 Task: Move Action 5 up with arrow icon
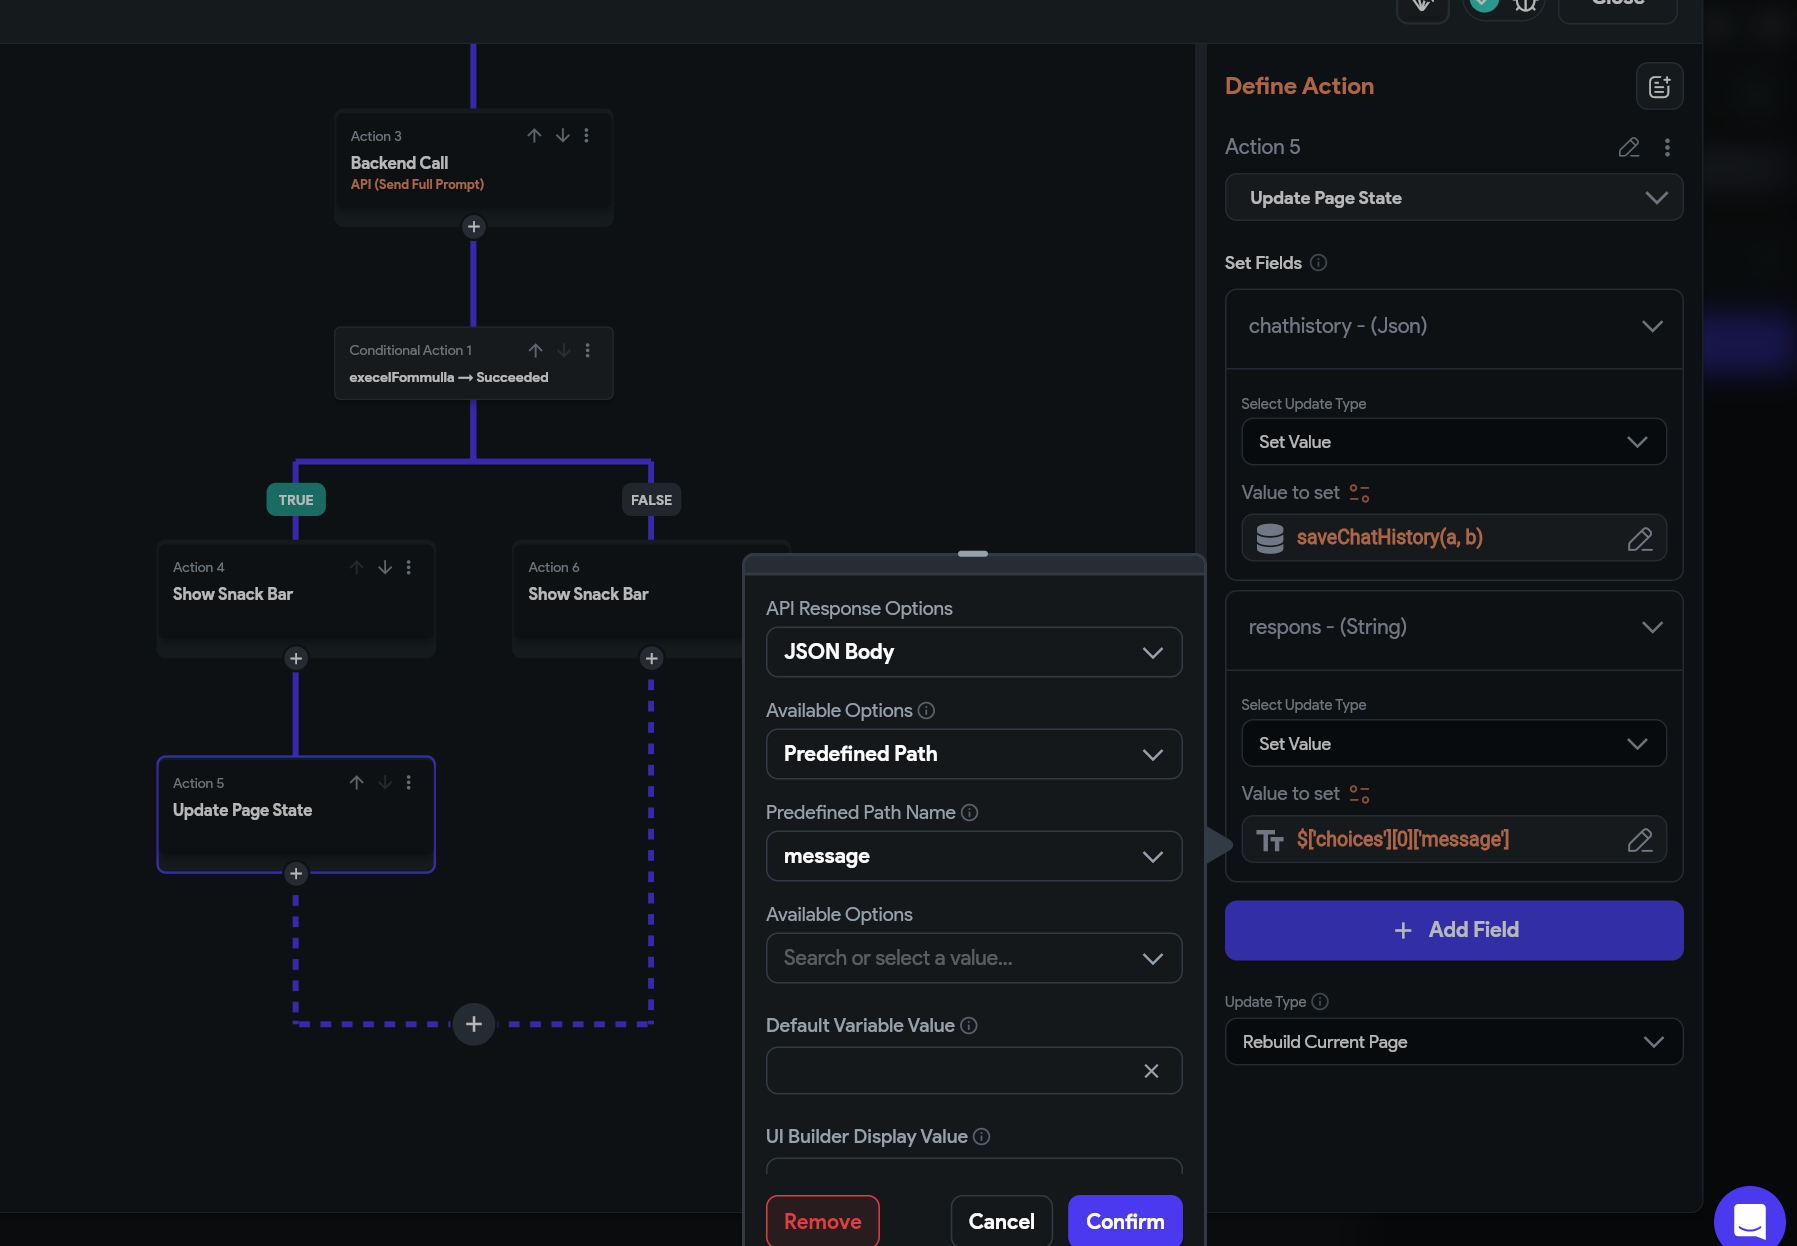(x=356, y=782)
